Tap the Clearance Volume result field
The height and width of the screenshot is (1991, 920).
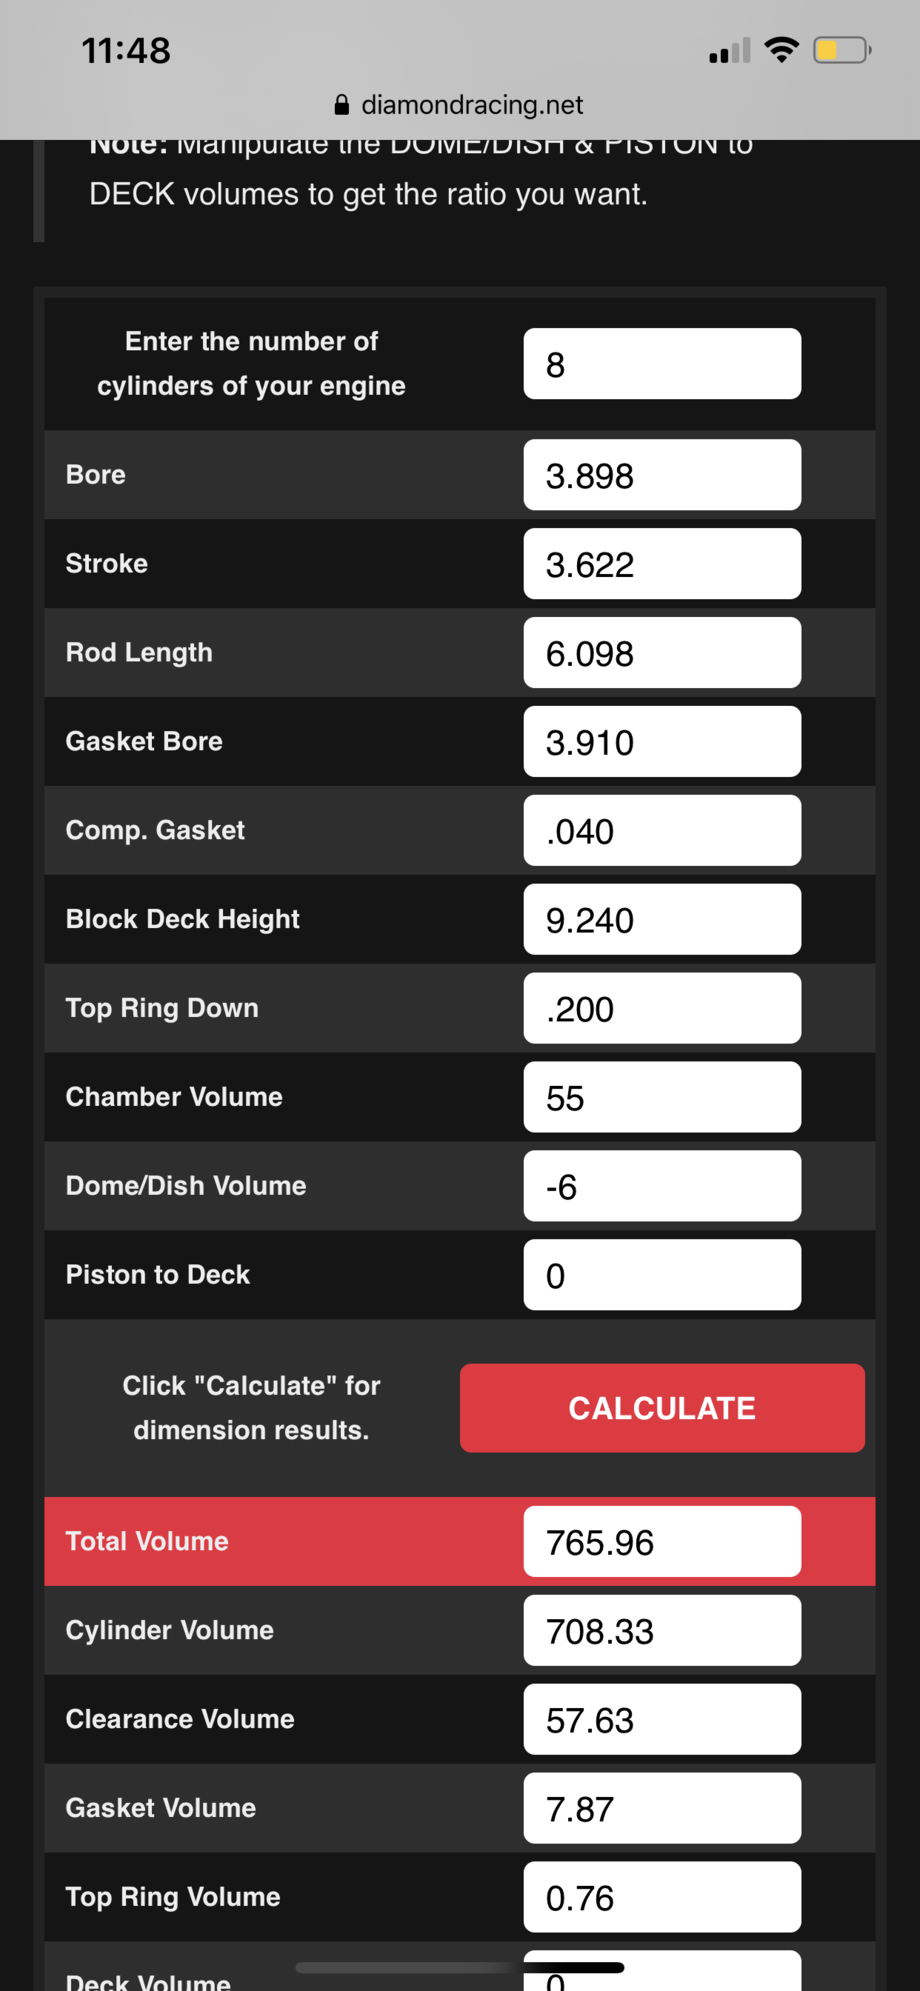tap(662, 1720)
